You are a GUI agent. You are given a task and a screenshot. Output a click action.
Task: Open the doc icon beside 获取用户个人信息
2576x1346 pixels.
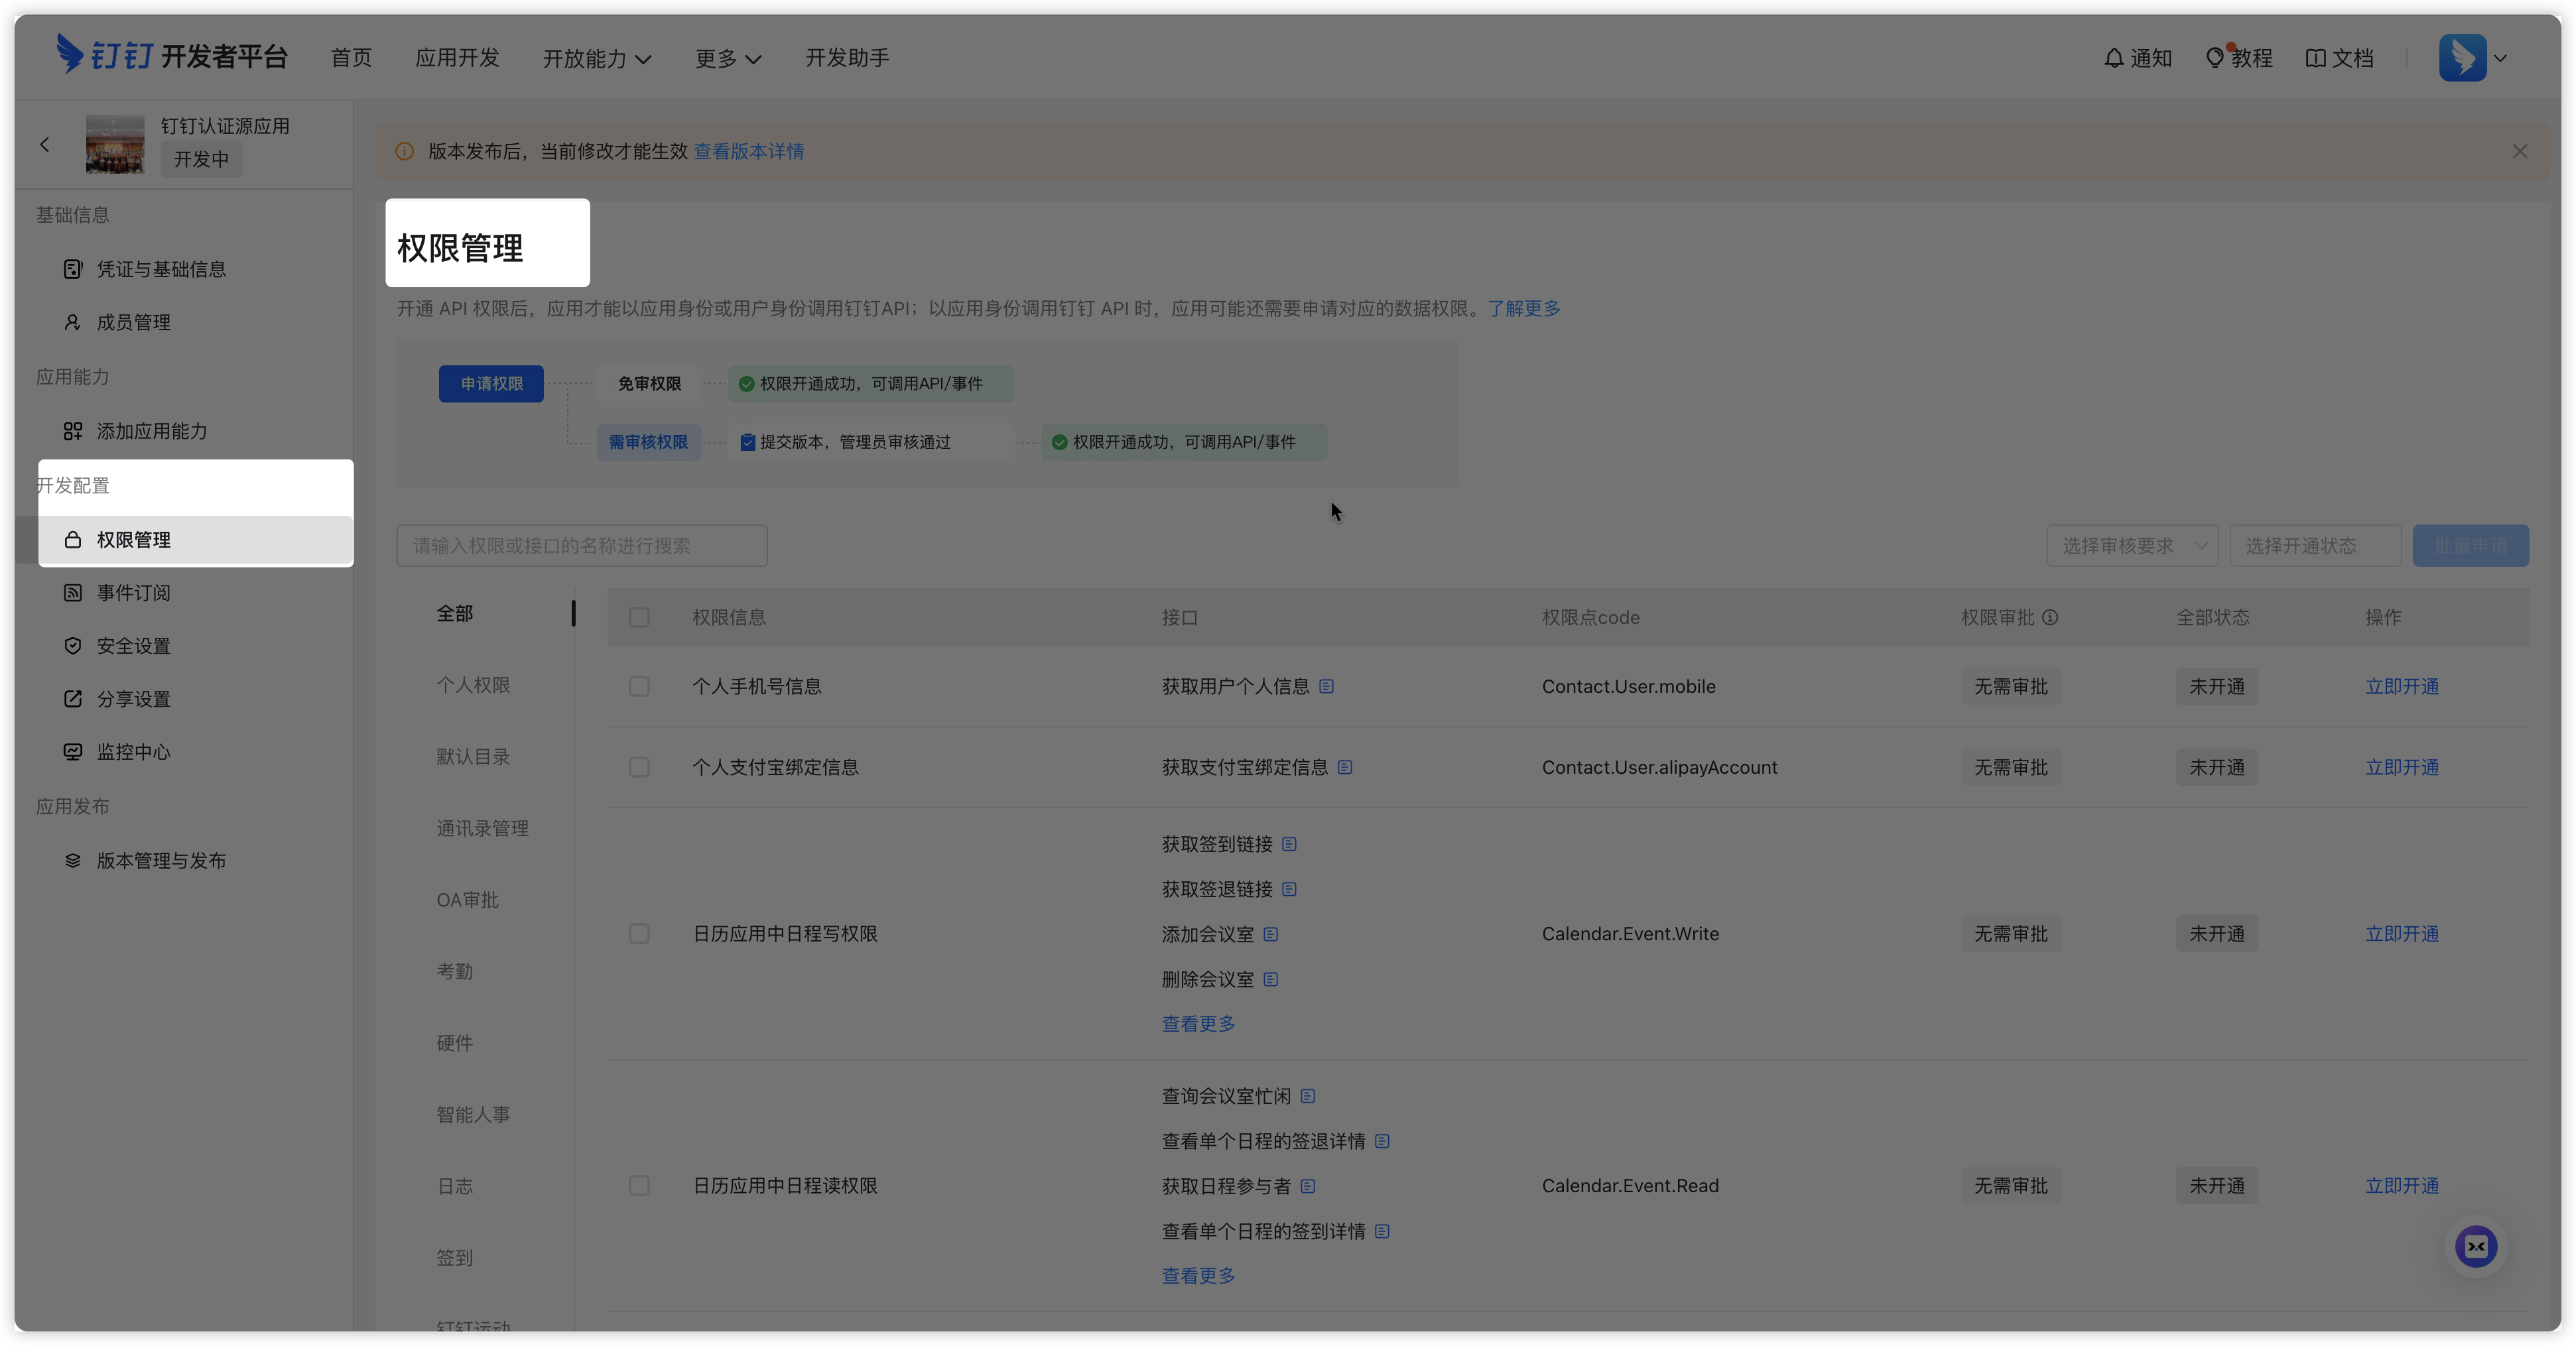1326,686
